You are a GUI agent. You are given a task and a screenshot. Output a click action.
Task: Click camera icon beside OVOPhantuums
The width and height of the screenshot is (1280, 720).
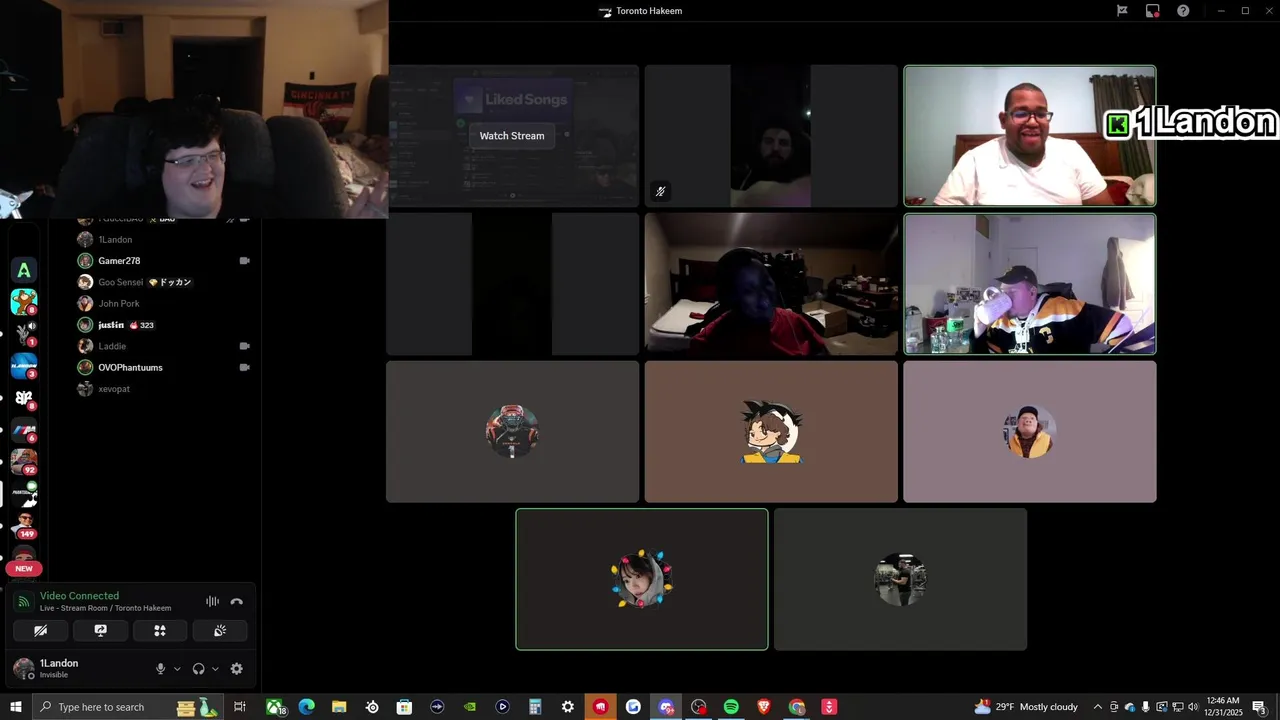244,367
